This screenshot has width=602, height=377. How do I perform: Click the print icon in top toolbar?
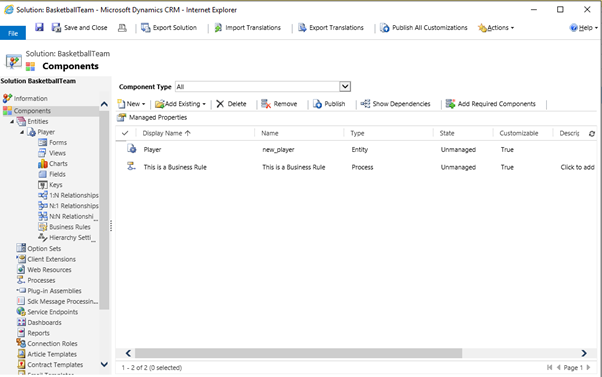[x=122, y=28]
